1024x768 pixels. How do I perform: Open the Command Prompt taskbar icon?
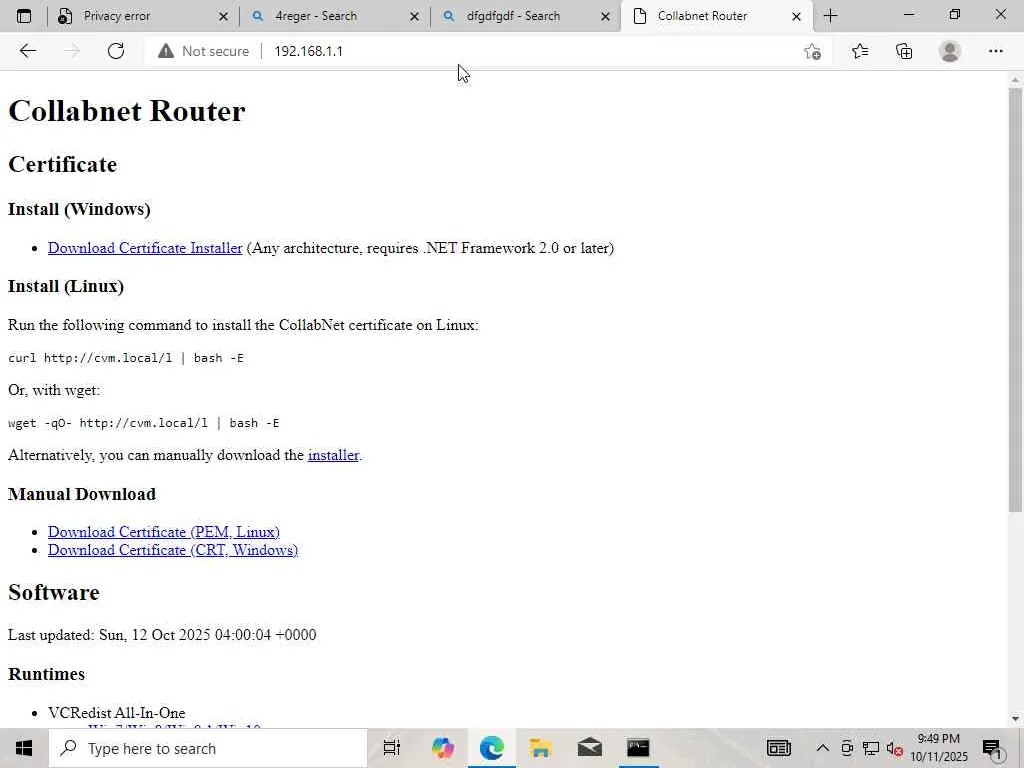click(x=638, y=748)
